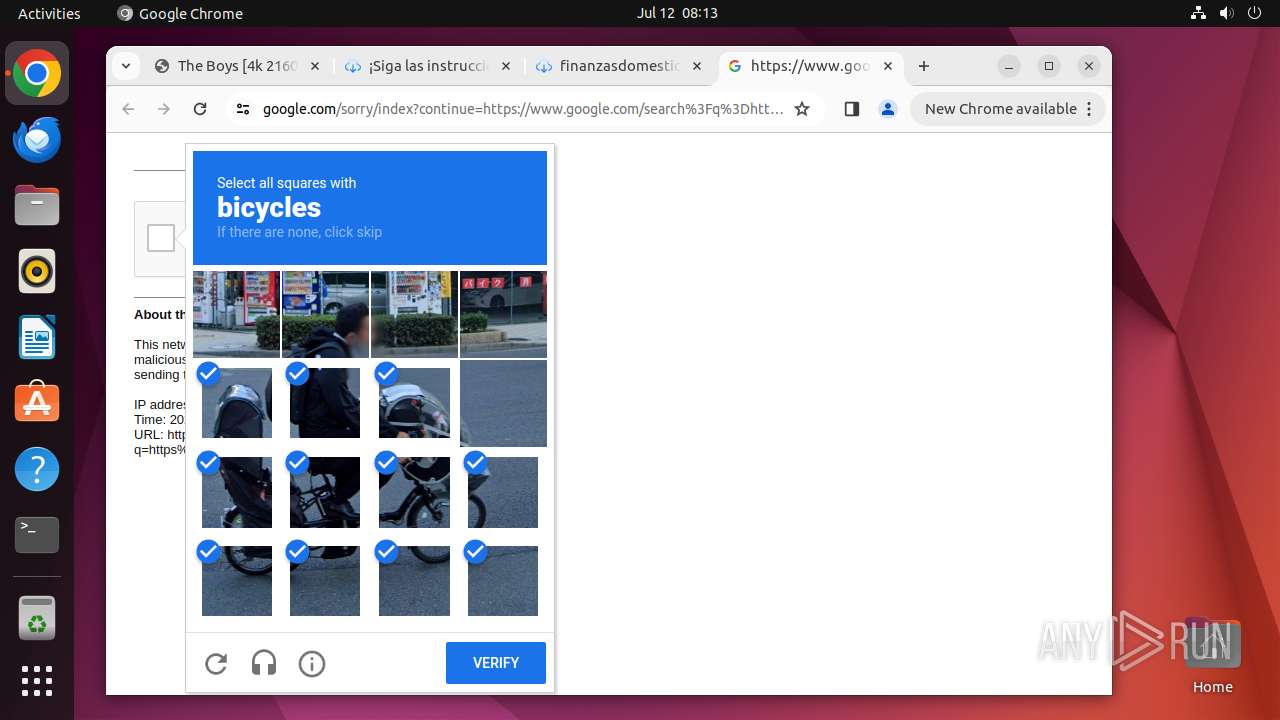Screen dimensions: 1280x720
Task: Deselect bottom-right checked asphalt tile
Action: coord(503,581)
